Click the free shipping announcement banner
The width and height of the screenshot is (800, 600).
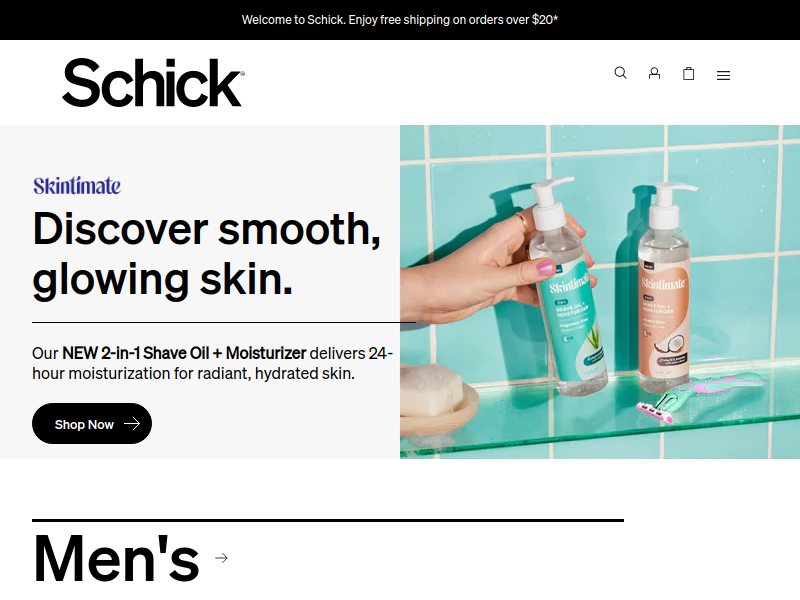[400, 20]
